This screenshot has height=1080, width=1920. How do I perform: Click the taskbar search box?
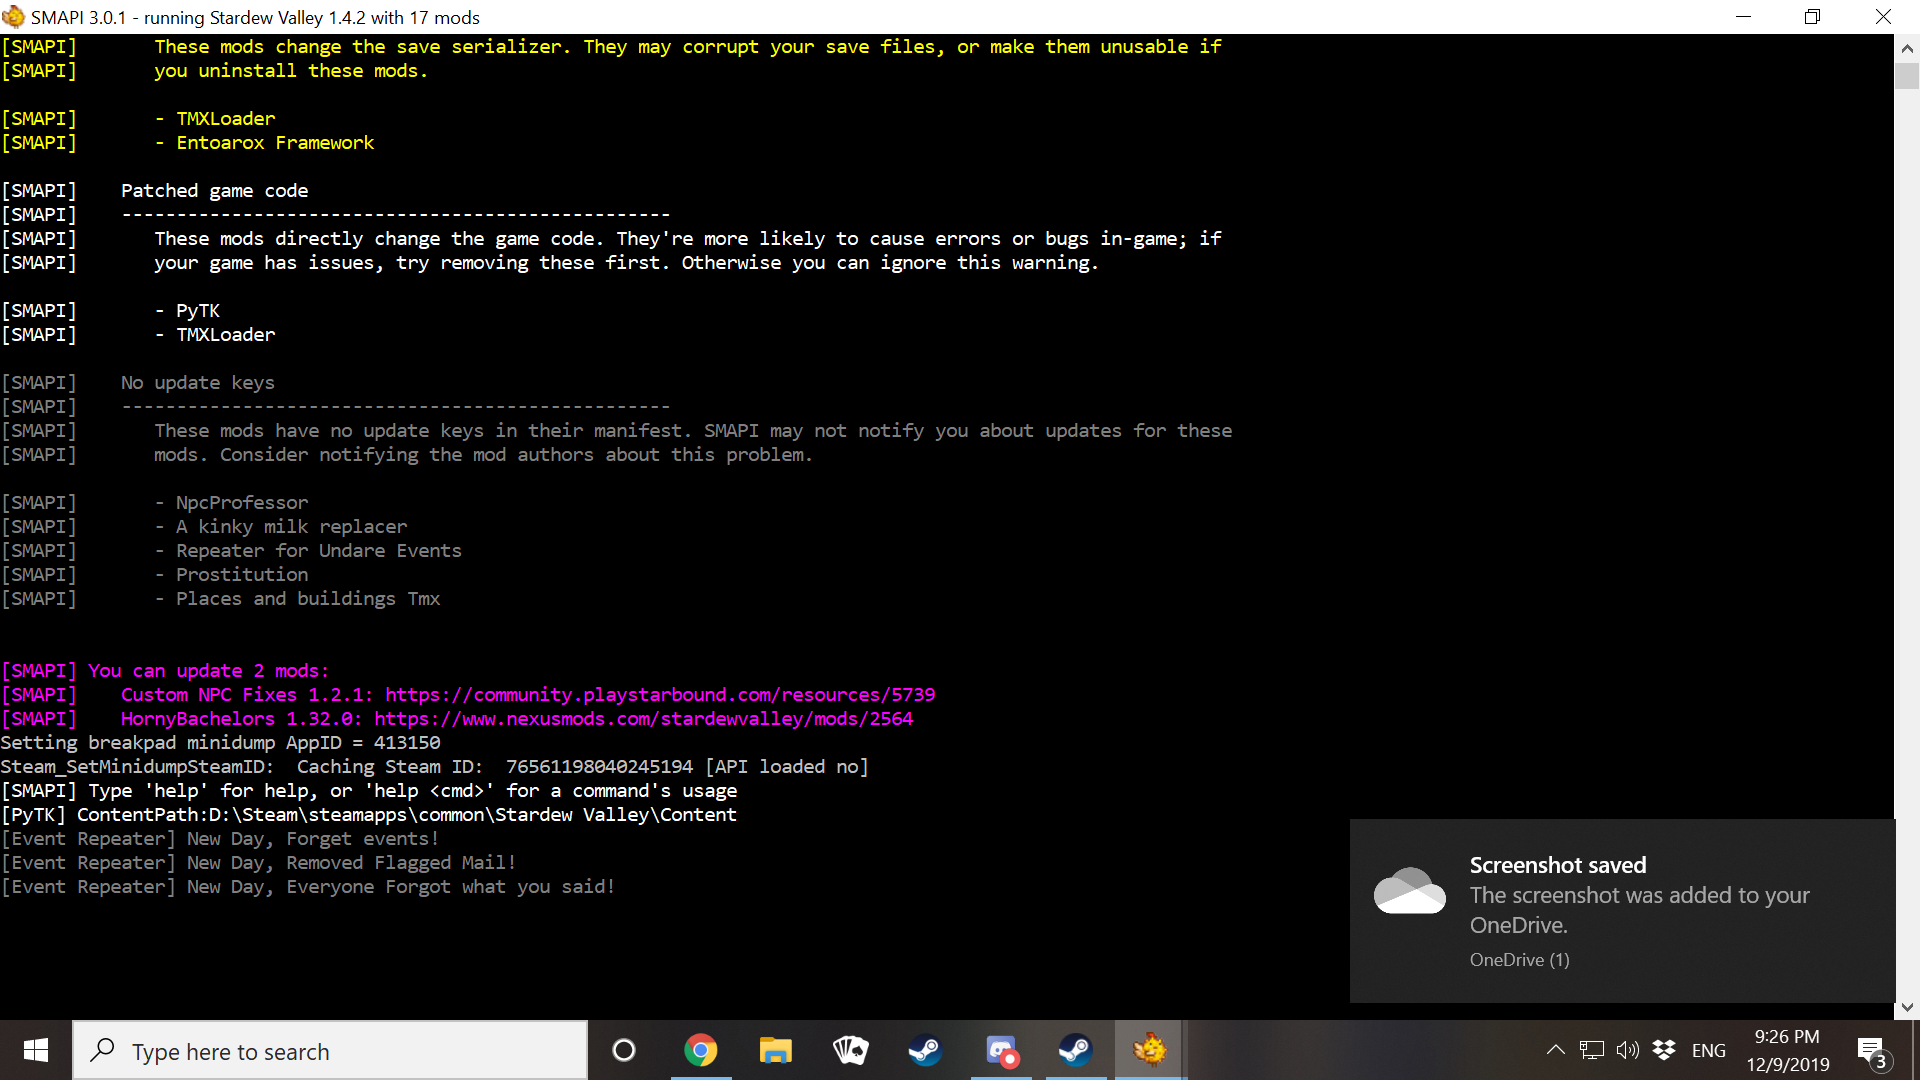(x=330, y=1050)
